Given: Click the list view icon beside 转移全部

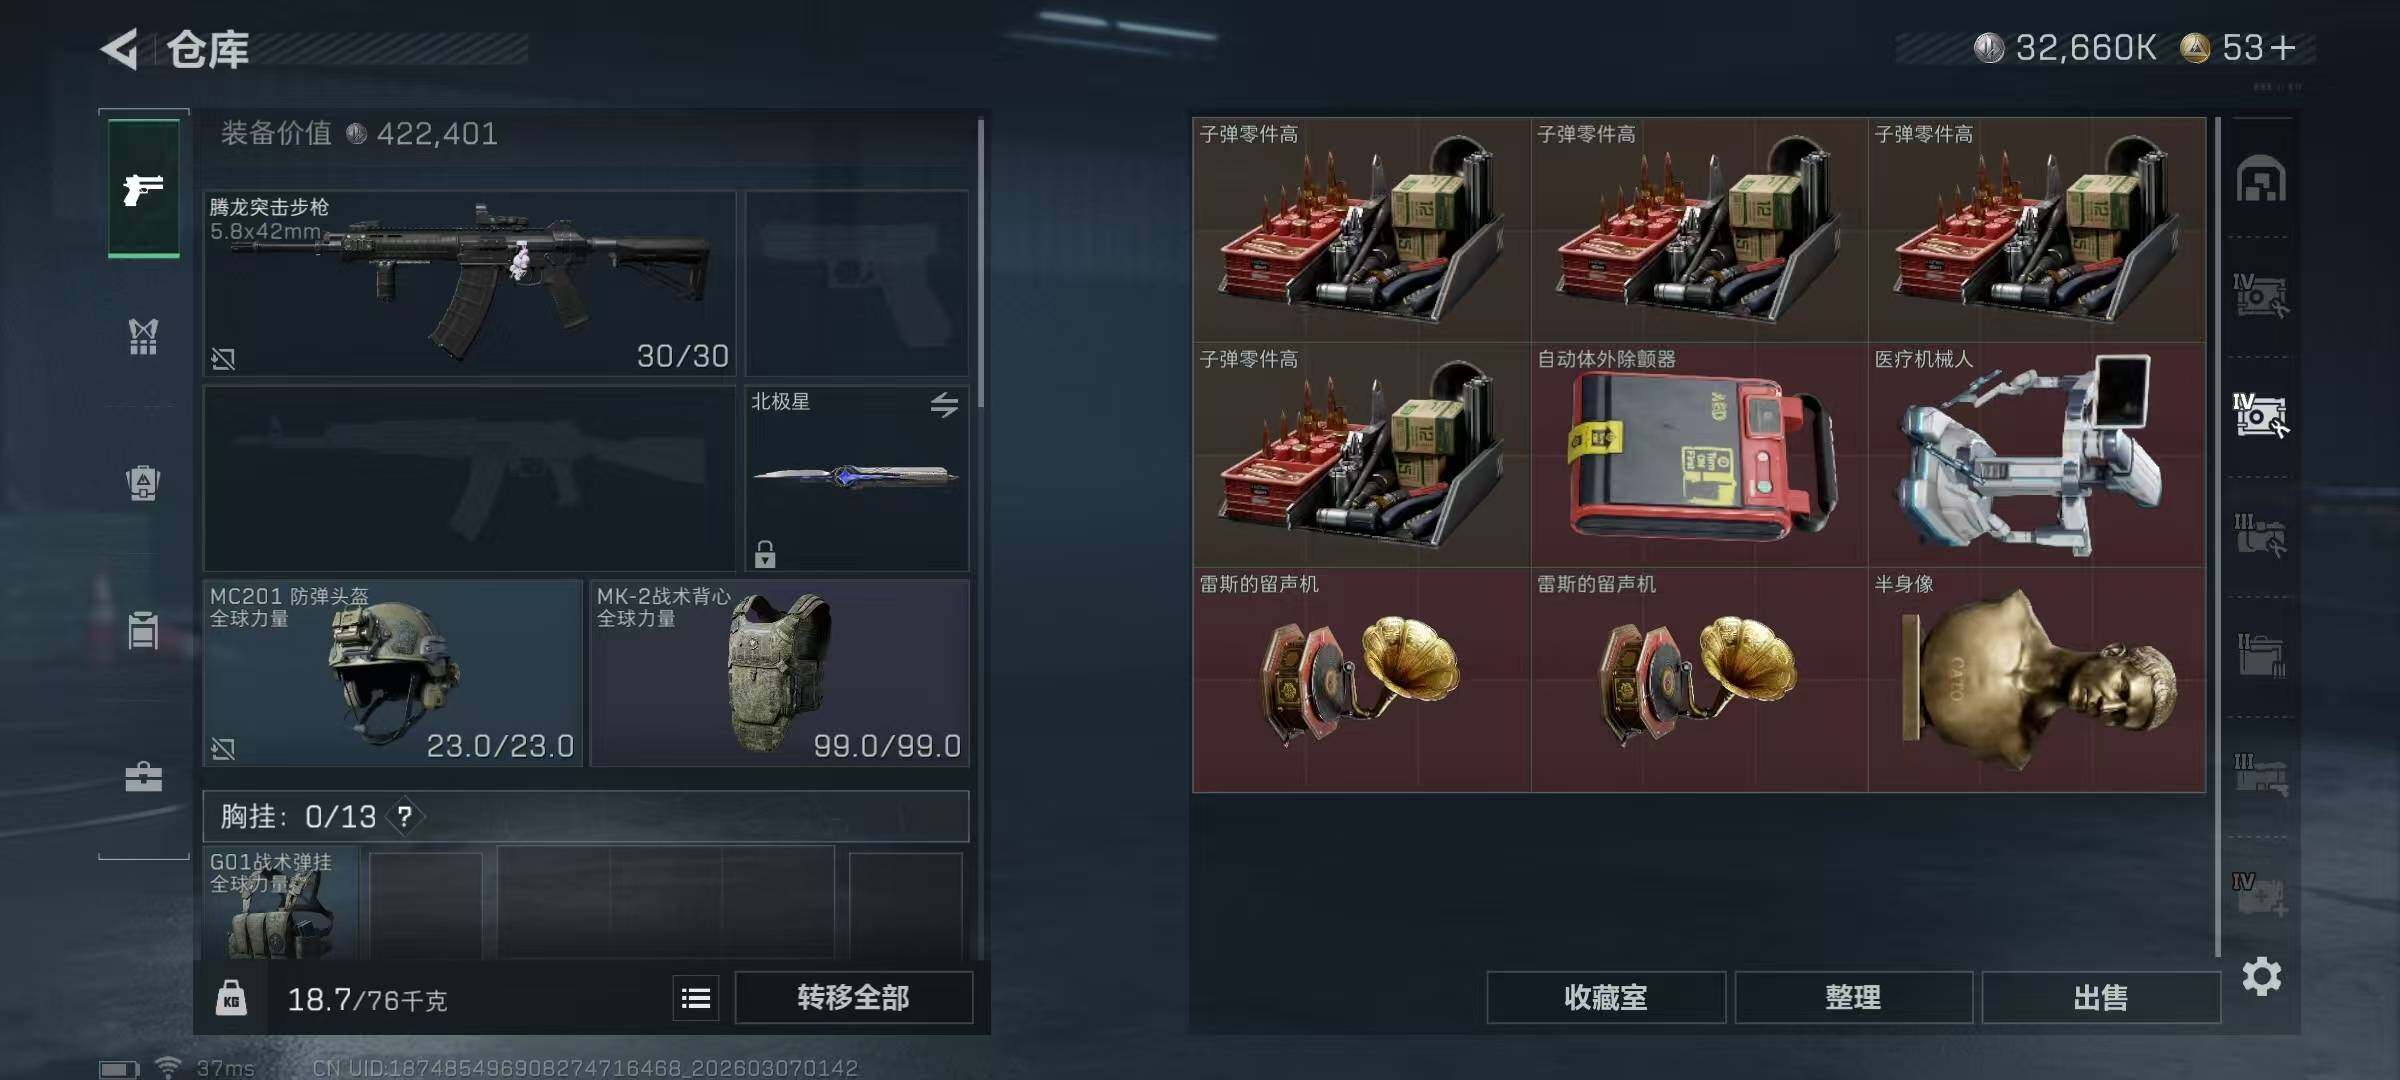Looking at the screenshot, I should 696,997.
